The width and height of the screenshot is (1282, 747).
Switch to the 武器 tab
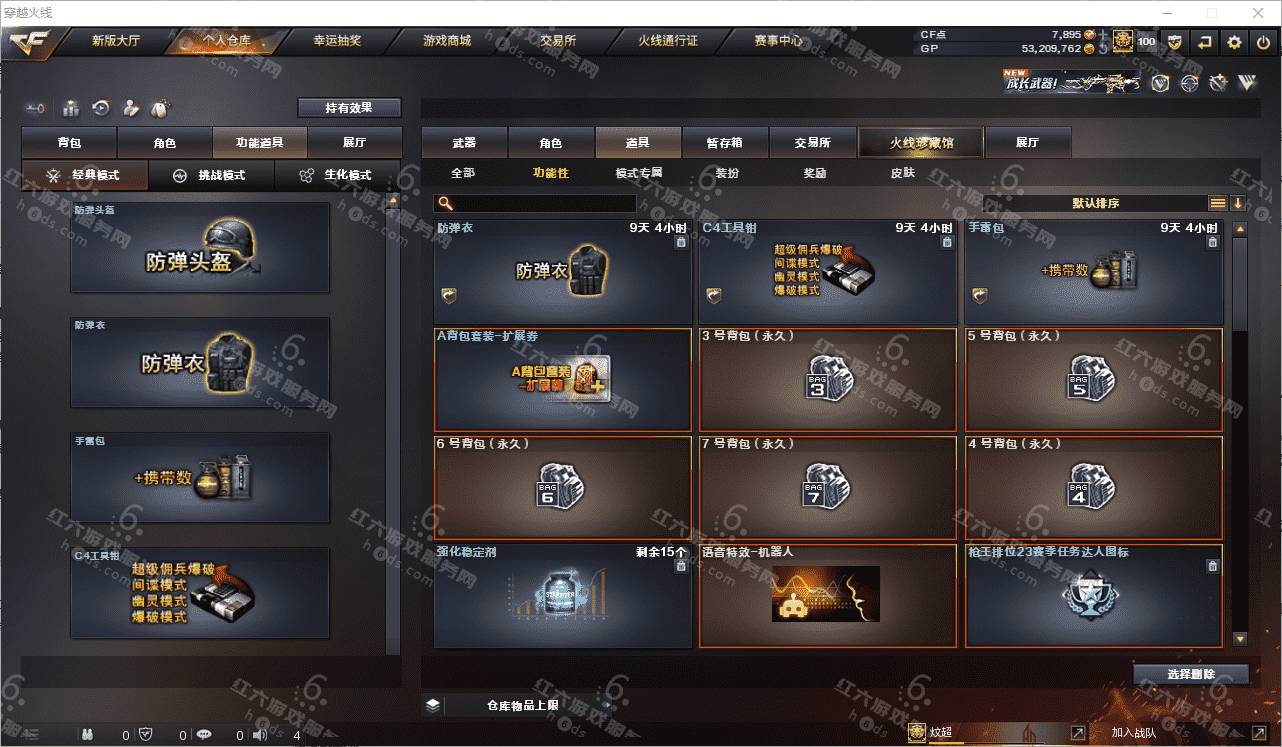pos(464,143)
